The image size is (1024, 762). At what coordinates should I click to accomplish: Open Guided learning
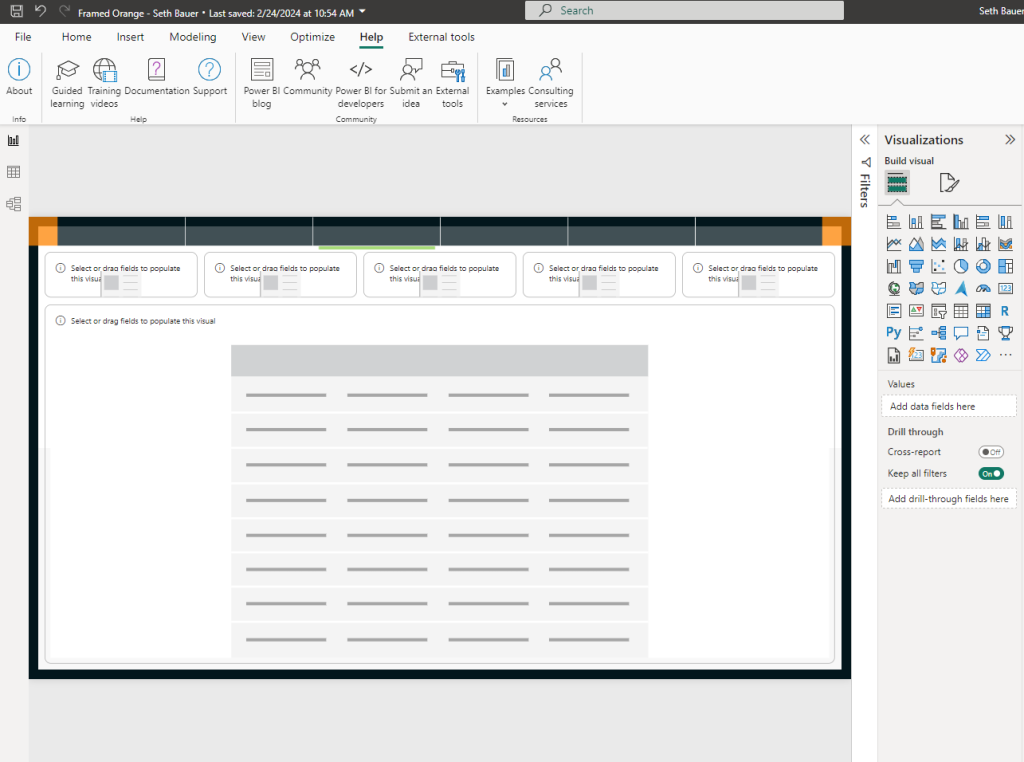coord(67,84)
